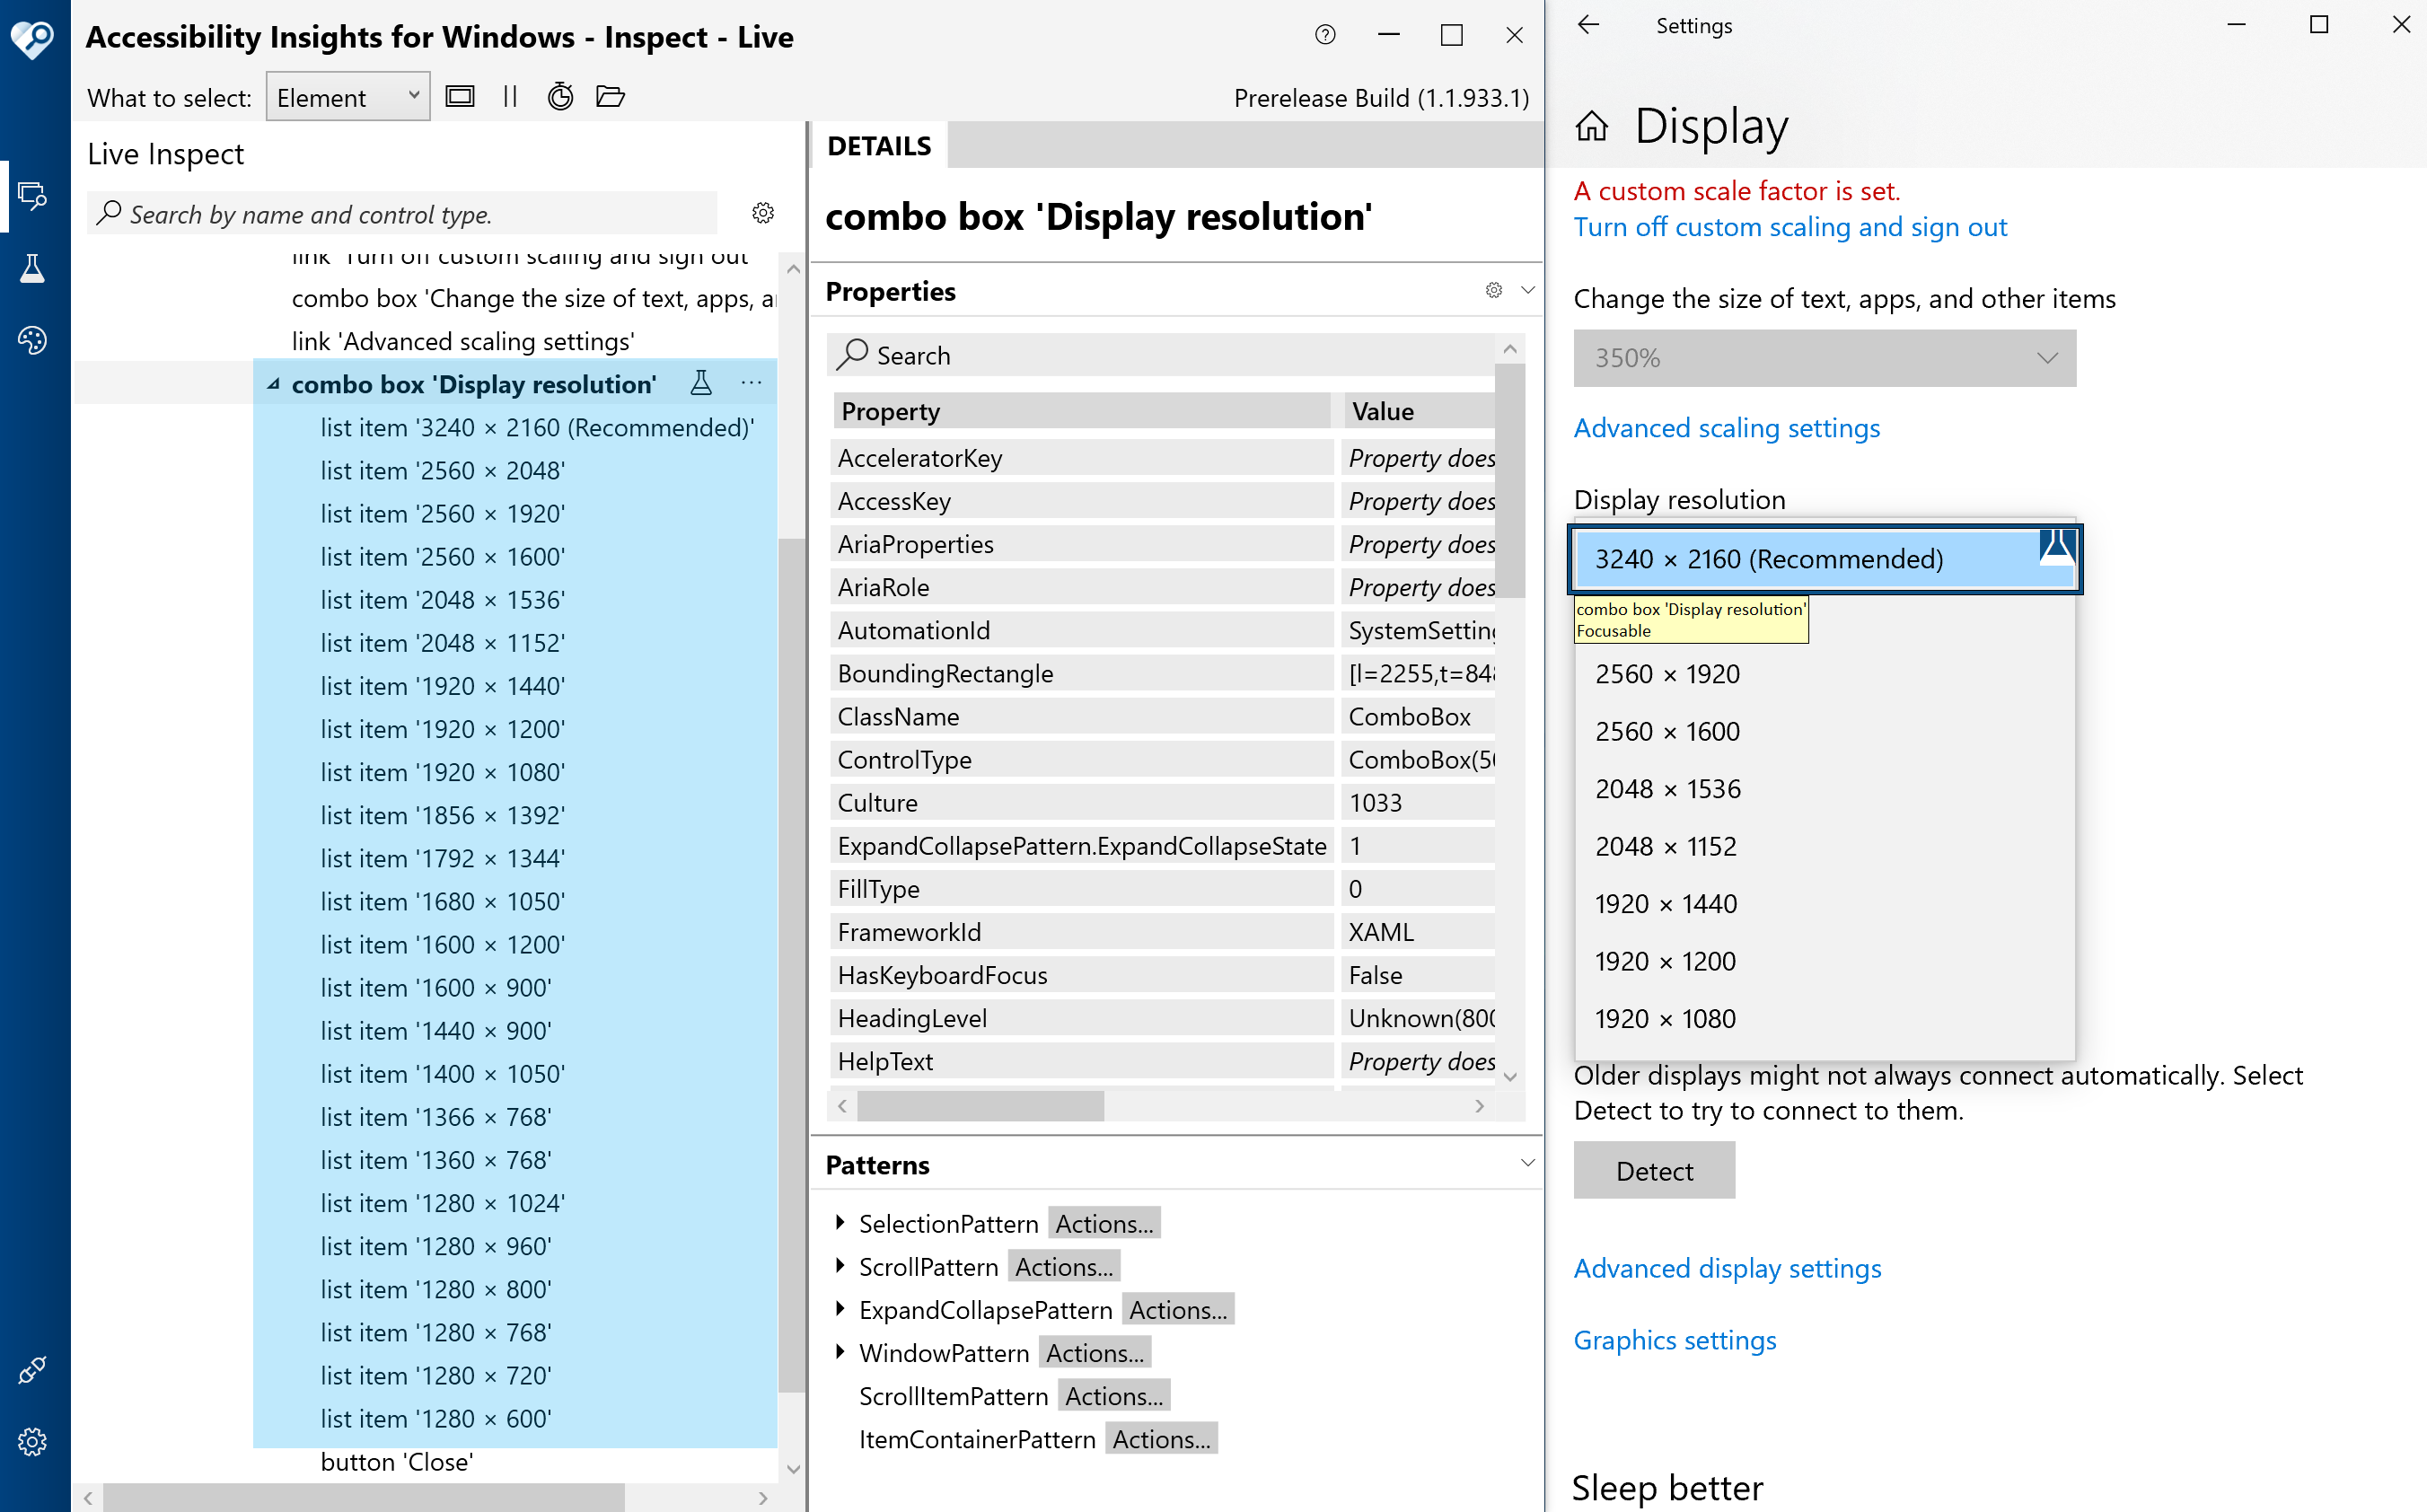Viewport: 2427px width, 1512px height.
Task: Click the Properties table vertical scrollbar thumb
Action: [x=1510, y=480]
